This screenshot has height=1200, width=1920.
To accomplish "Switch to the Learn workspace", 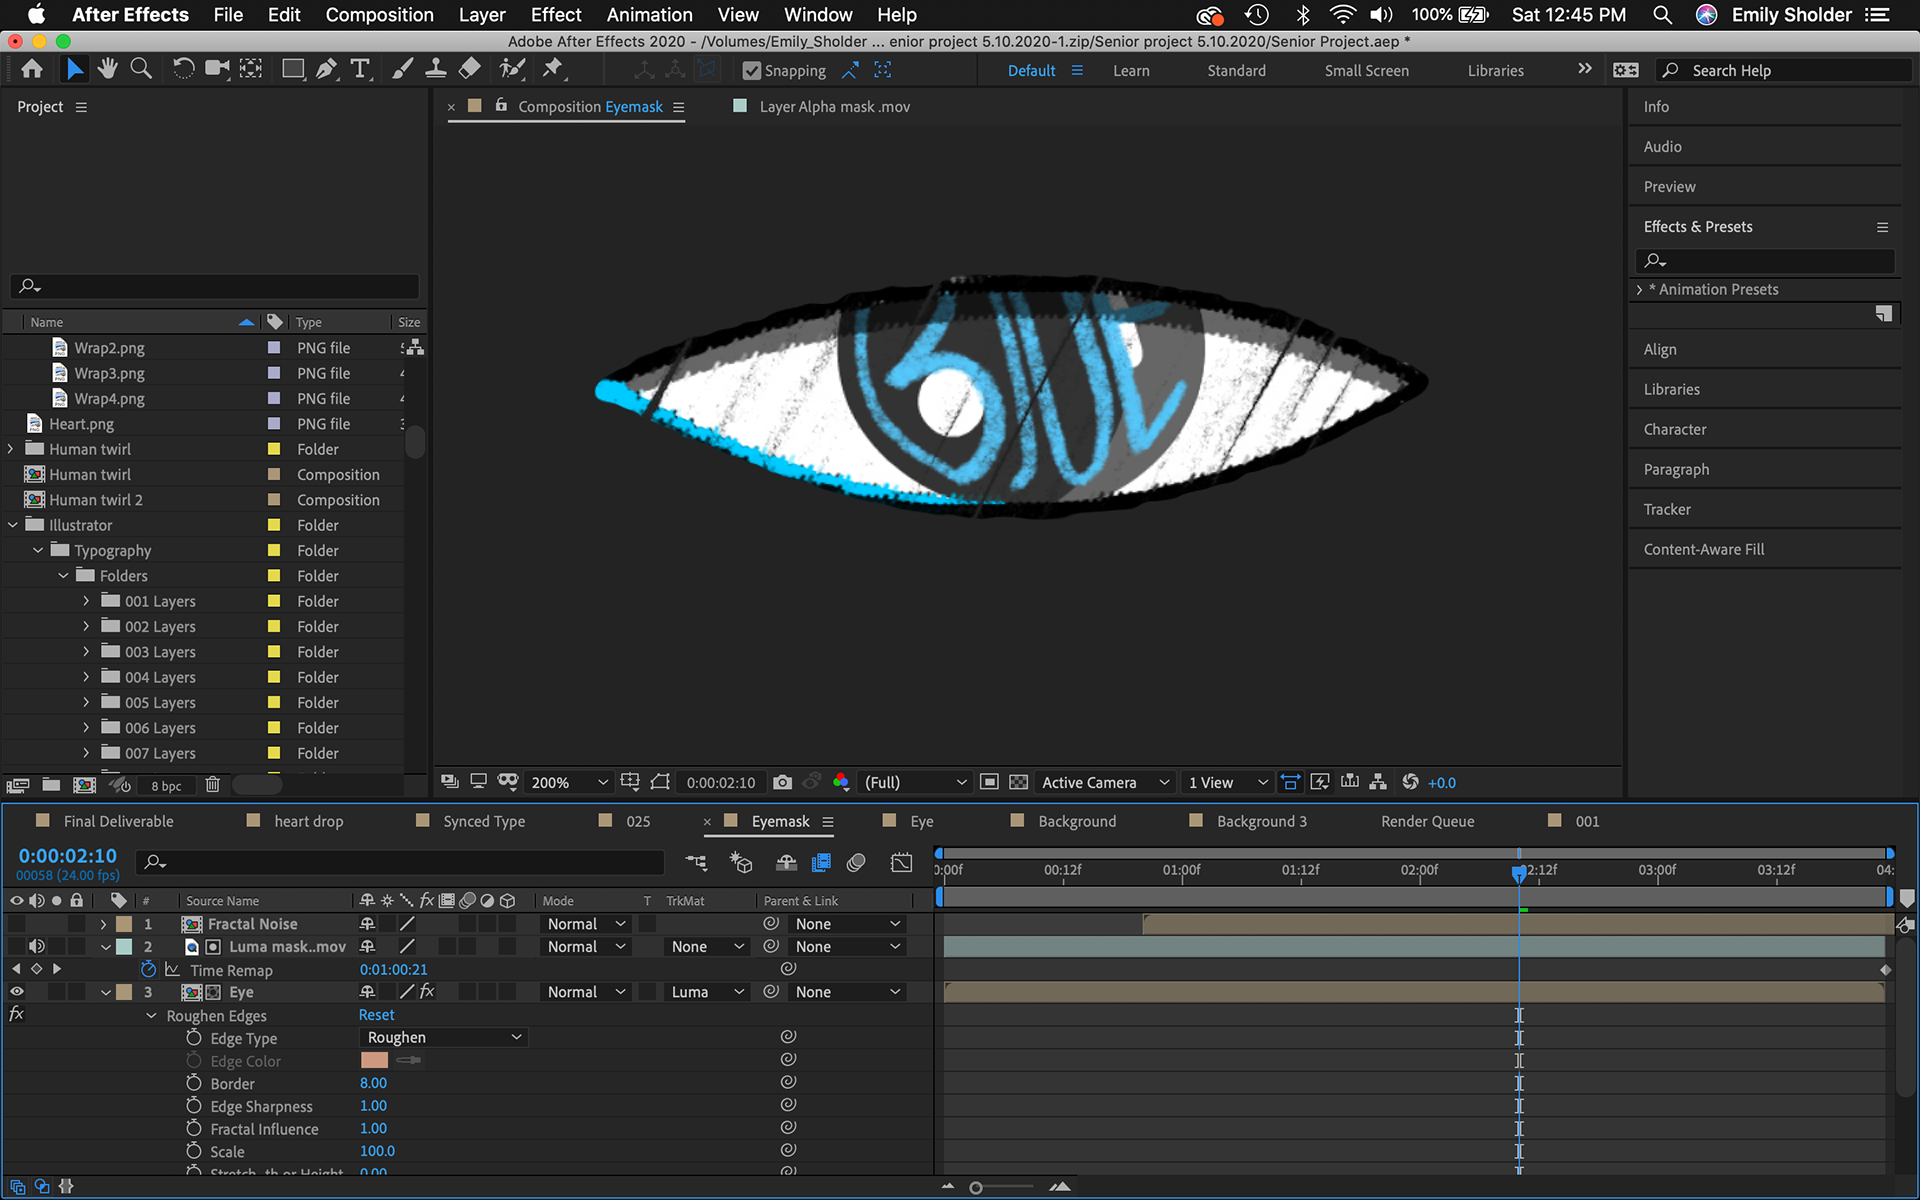I will click(1131, 71).
